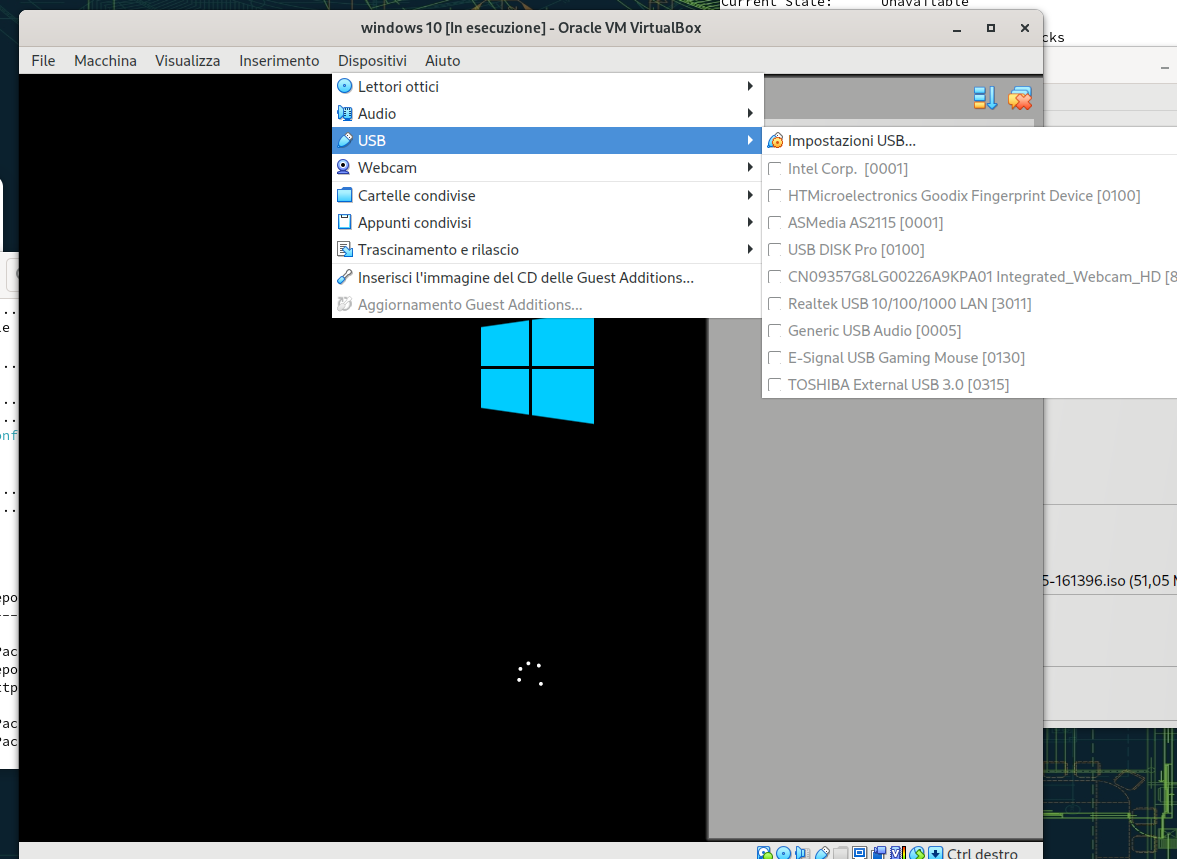The width and height of the screenshot is (1177, 859).
Task: Click the audio speaker indicator in status bar
Action: pyautogui.click(x=802, y=853)
